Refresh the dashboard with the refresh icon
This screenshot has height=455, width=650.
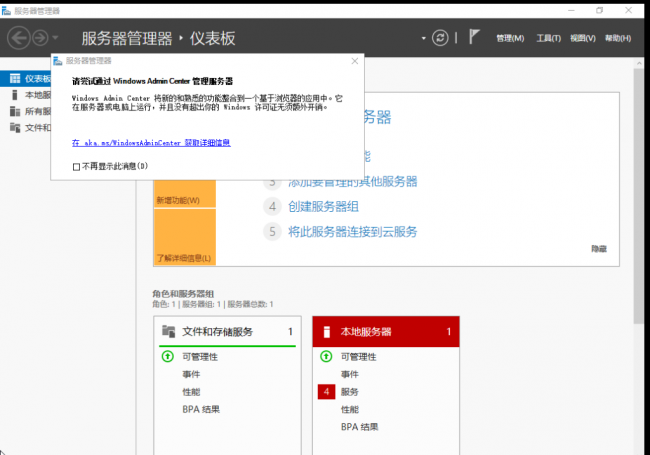point(440,38)
